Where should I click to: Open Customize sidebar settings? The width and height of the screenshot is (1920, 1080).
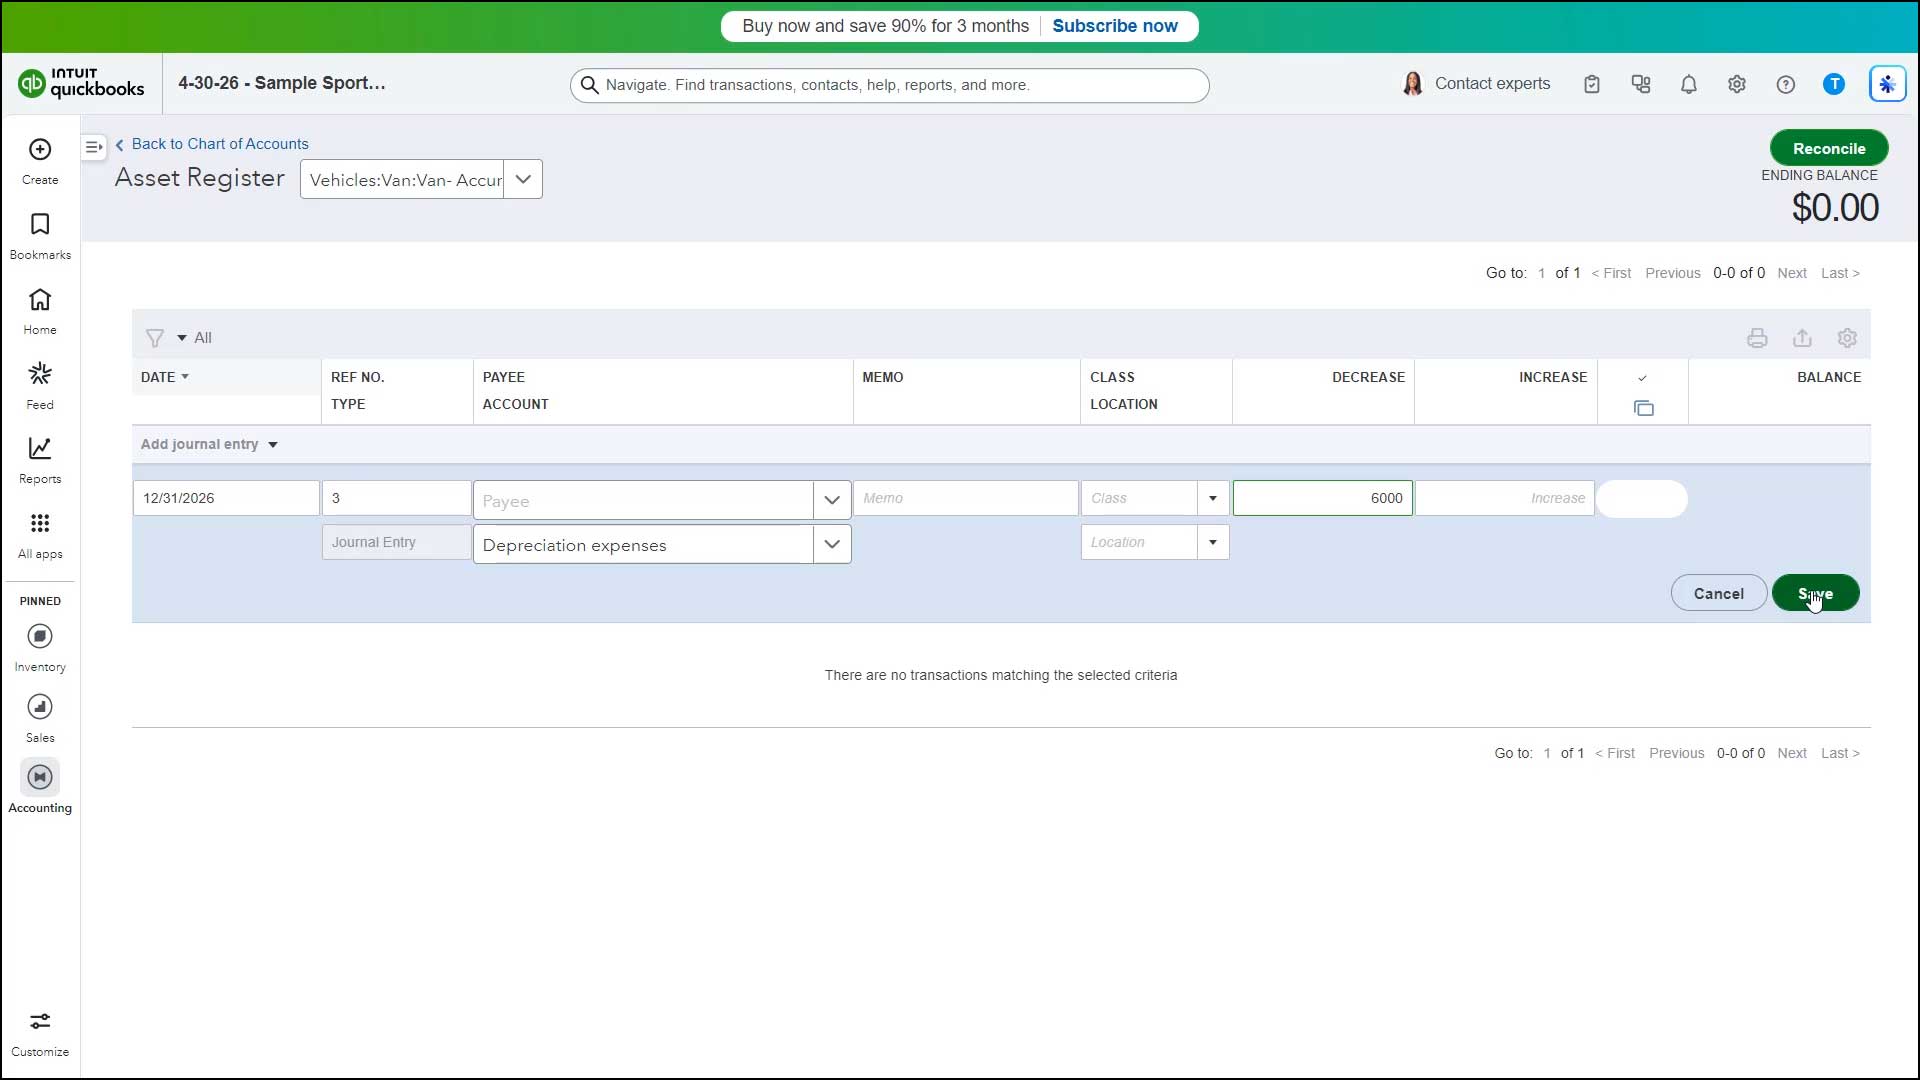coord(40,1033)
